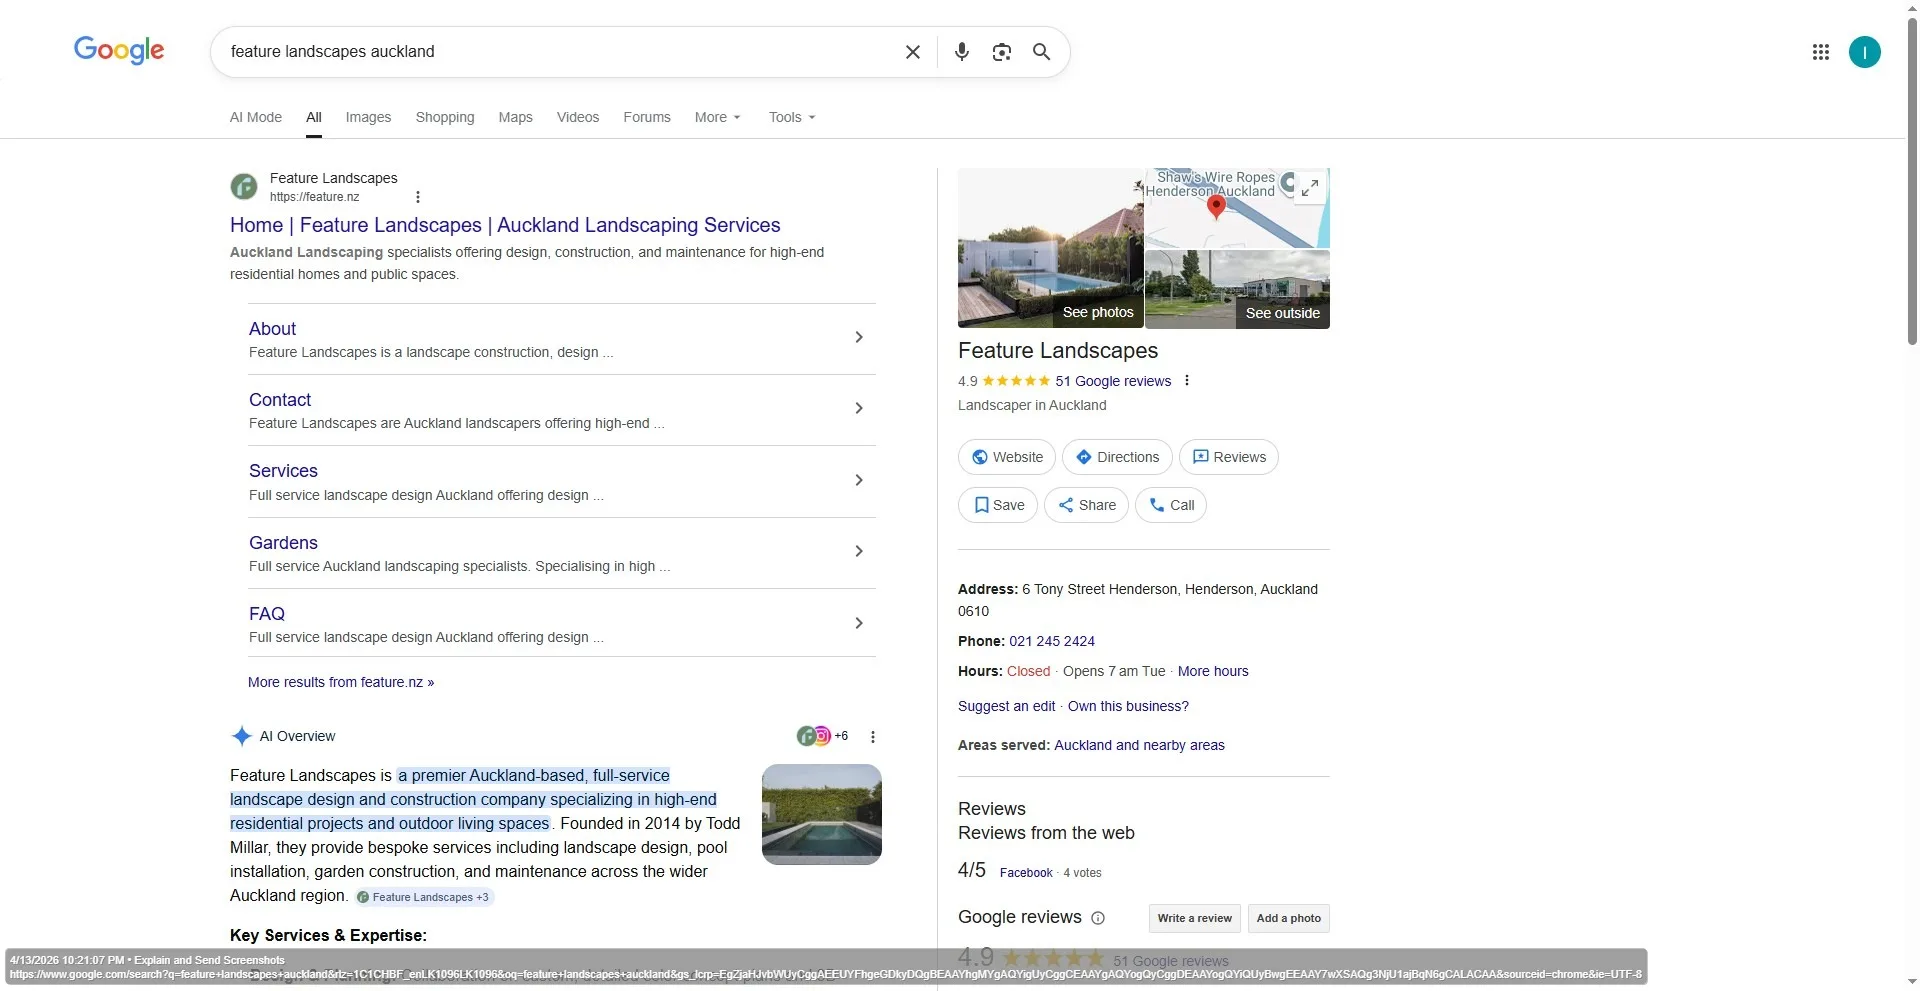The image size is (1920, 991).
Task: Expand the About sitelink chevron
Action: 858,338
